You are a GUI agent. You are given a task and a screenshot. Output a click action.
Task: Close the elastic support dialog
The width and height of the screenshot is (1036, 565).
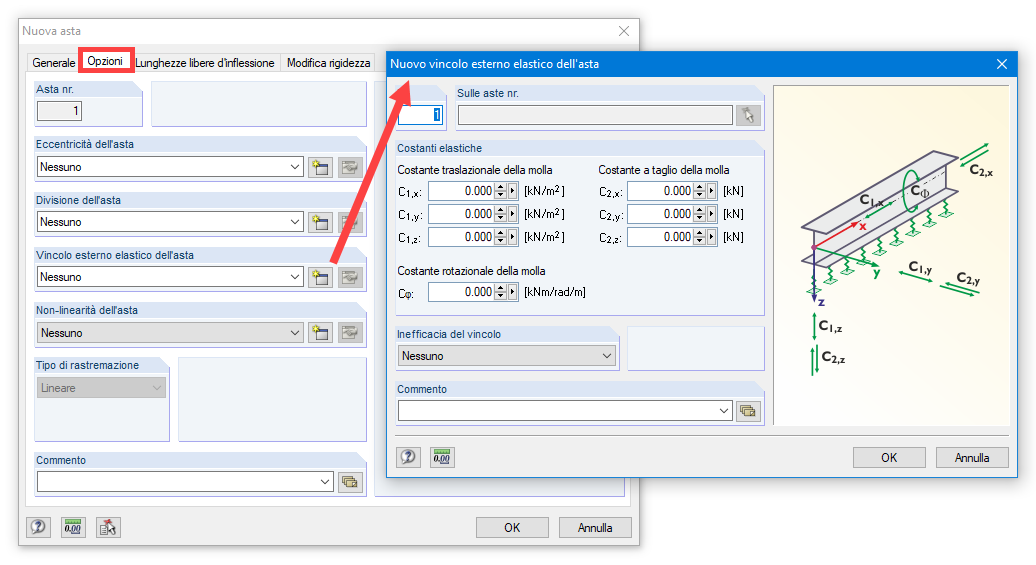(x=1002, y=64)
